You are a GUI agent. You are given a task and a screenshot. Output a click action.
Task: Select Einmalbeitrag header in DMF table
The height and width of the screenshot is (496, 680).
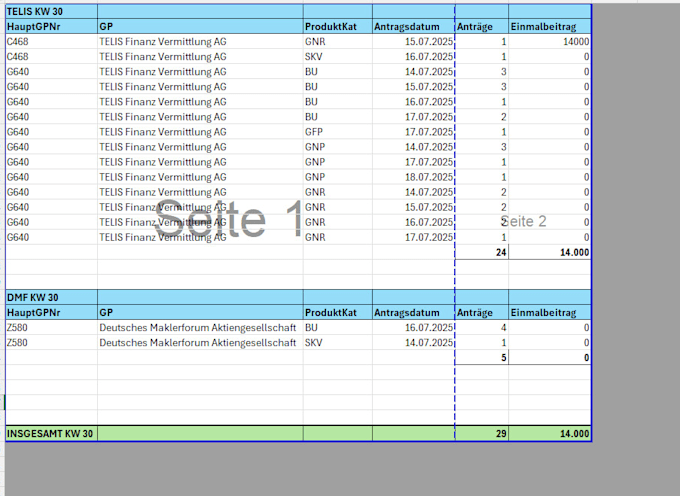click(x=549, y=313)
